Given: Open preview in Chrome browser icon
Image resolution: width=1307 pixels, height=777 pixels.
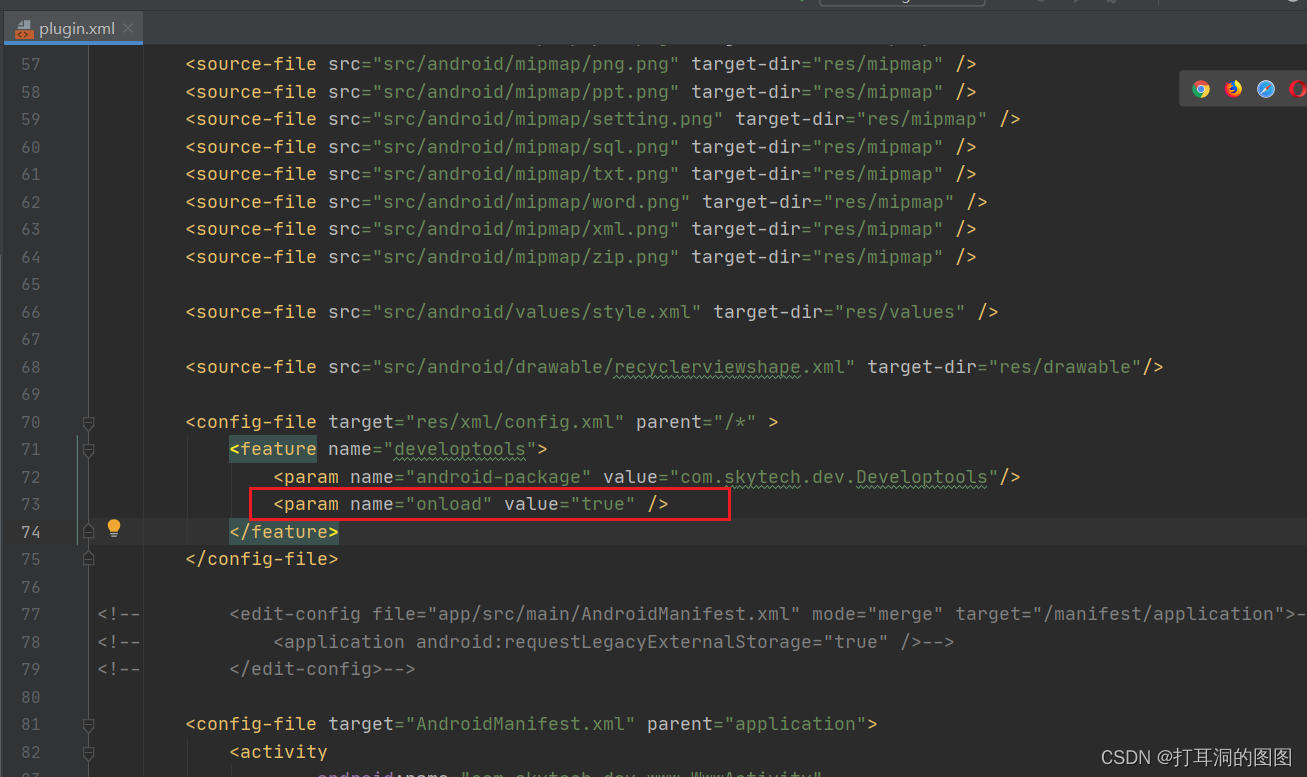Looking at the screenshot, I should click(1201, 89).
